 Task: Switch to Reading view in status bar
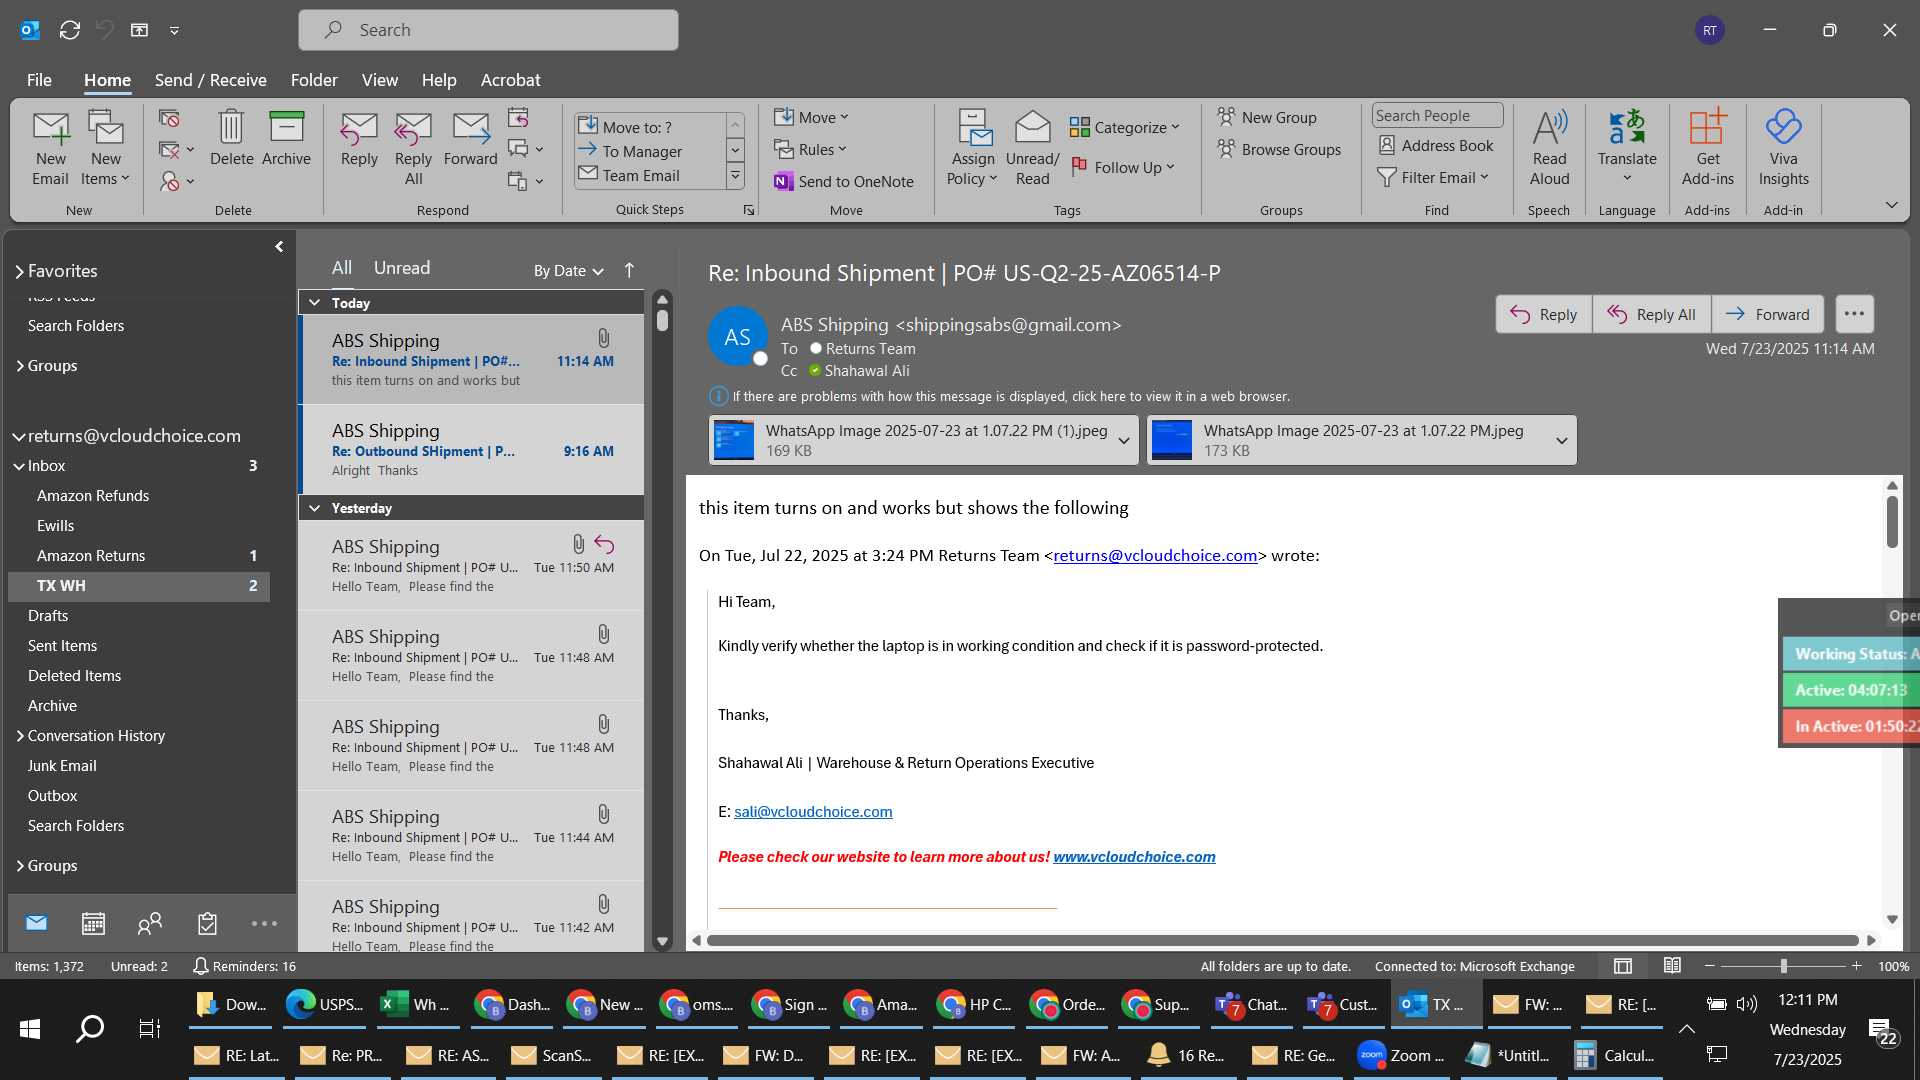click(x=1672, y=966)
